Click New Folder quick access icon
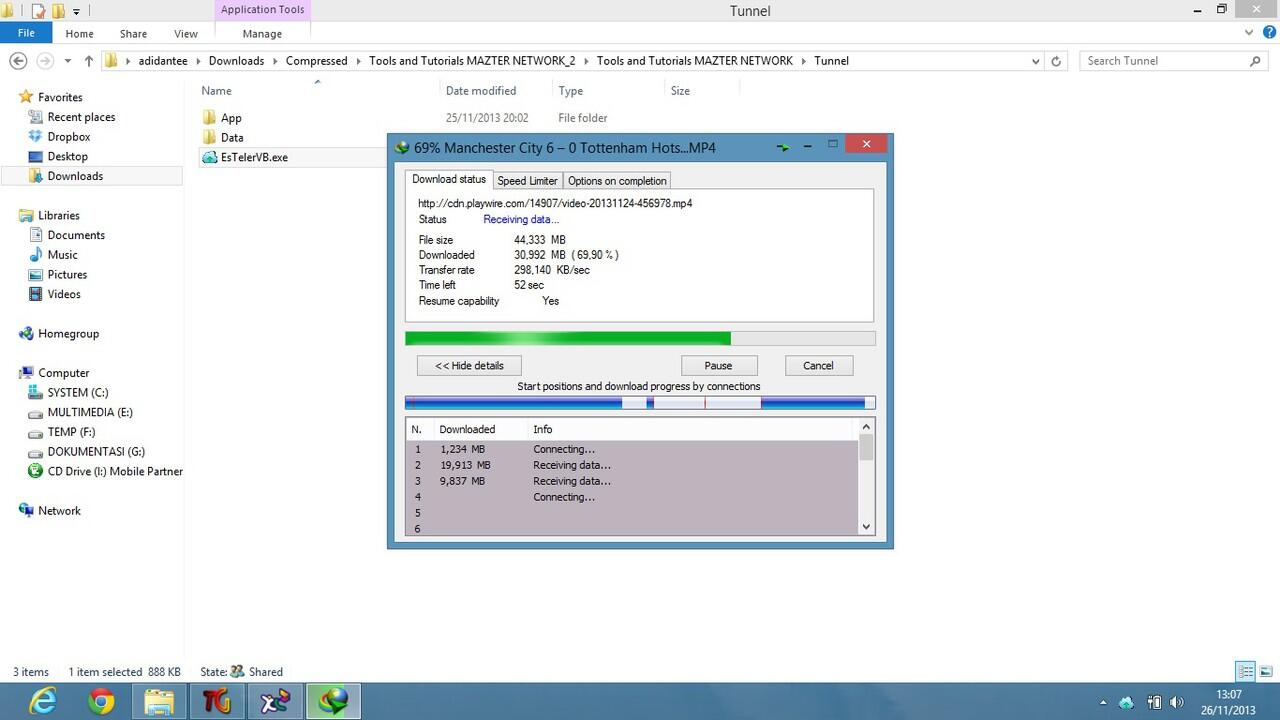Screen dimensions: 1280x720 coord(59,11)
